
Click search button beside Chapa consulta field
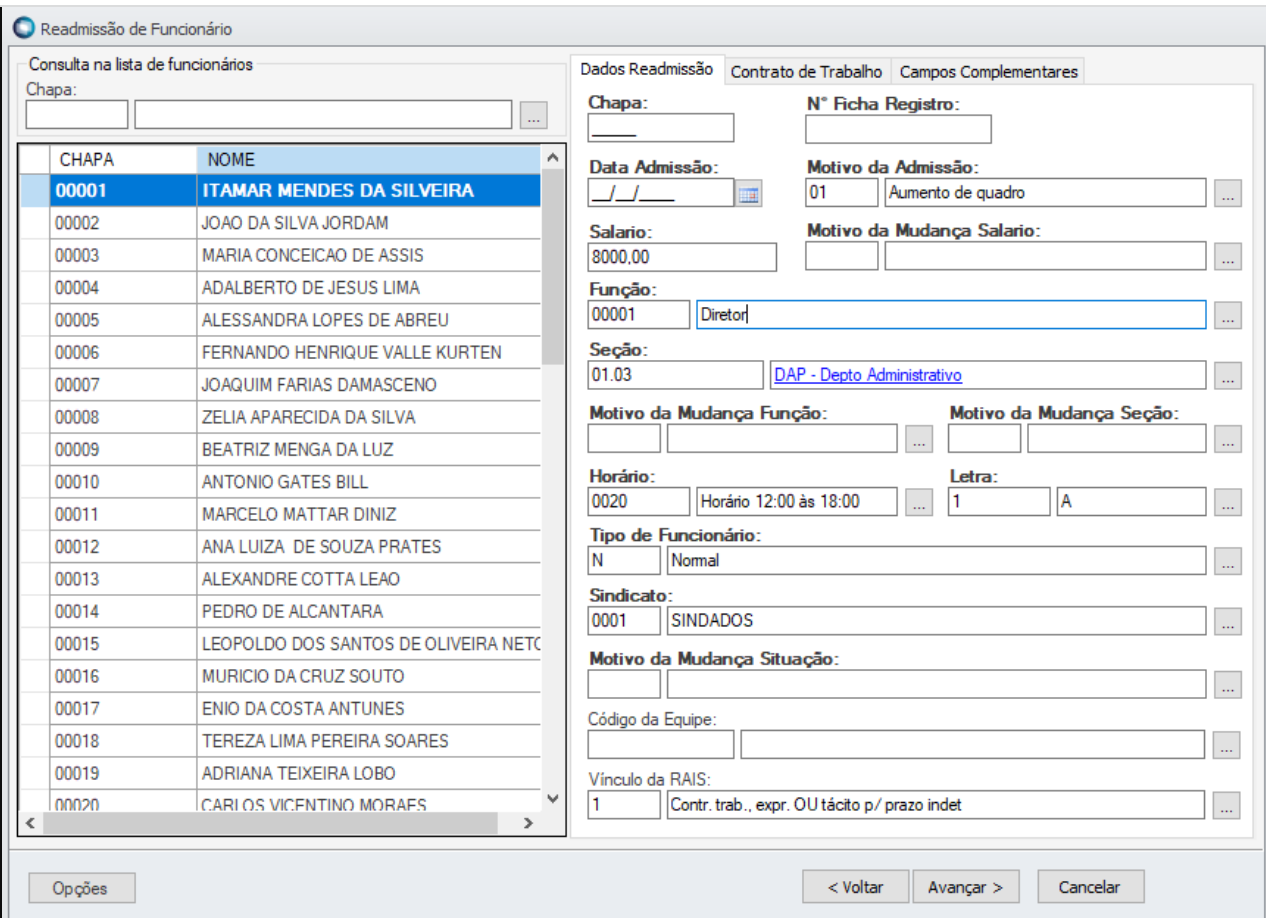(x=534, y=116)
